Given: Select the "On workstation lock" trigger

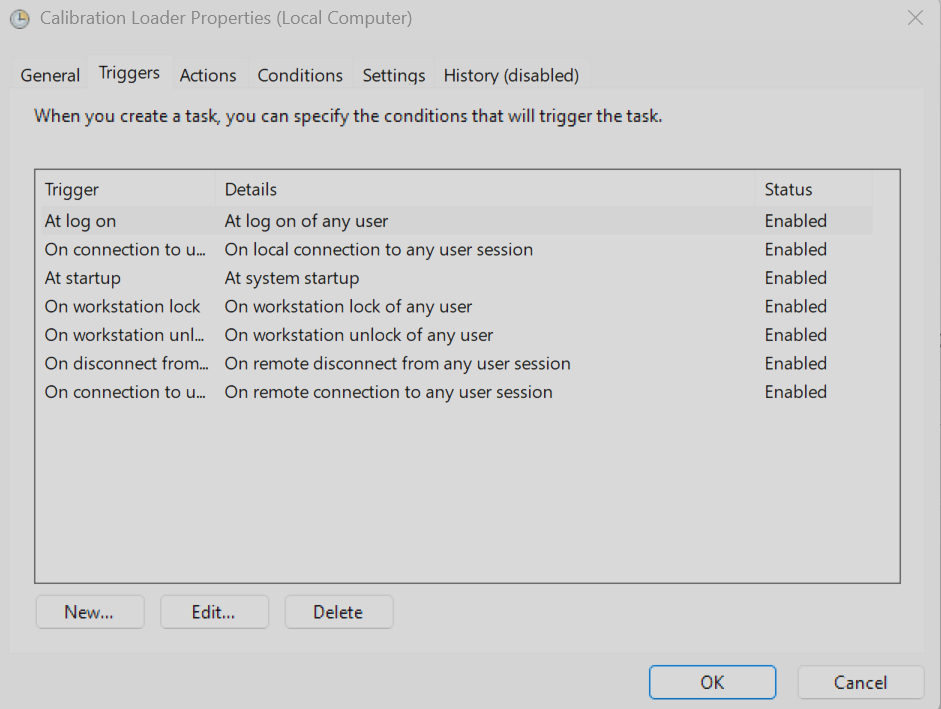Looking at the screenshot, I should click(122, 306).
